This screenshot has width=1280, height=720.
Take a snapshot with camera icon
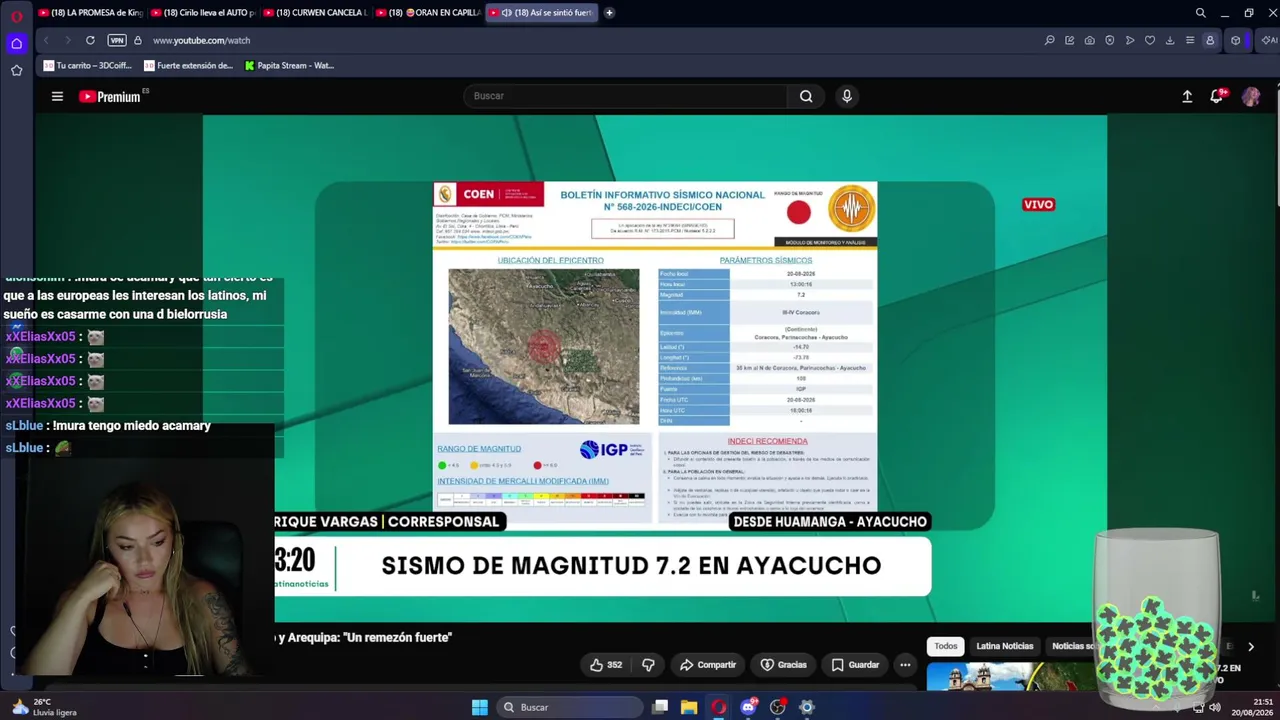[x=1089, y=40]
